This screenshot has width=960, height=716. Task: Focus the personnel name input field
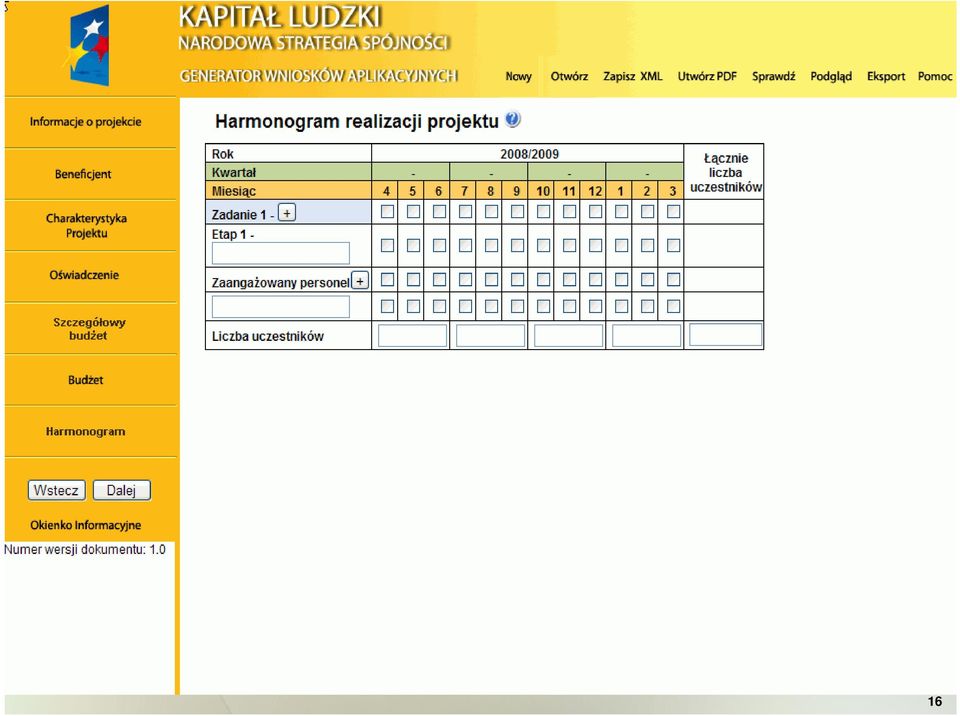point(280,307)
